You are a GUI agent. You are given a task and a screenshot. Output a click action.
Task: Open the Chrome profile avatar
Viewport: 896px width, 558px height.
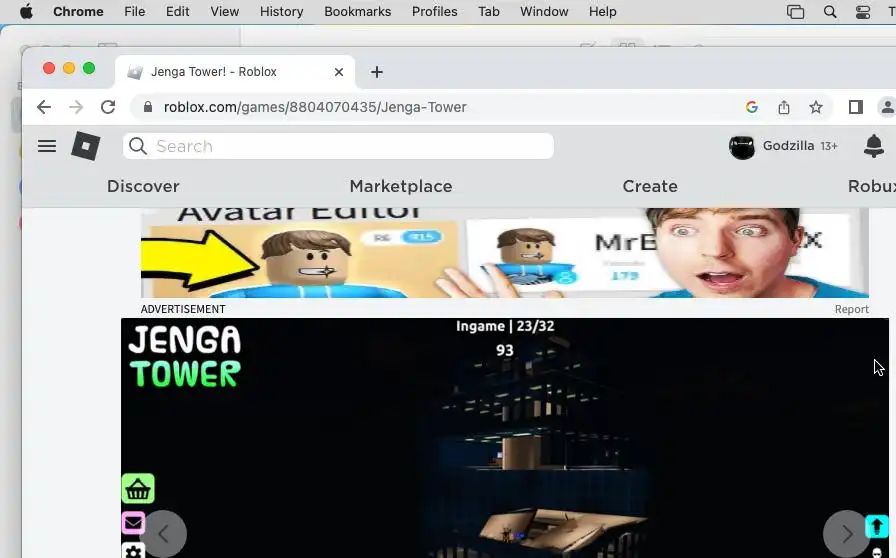point(887,107)
